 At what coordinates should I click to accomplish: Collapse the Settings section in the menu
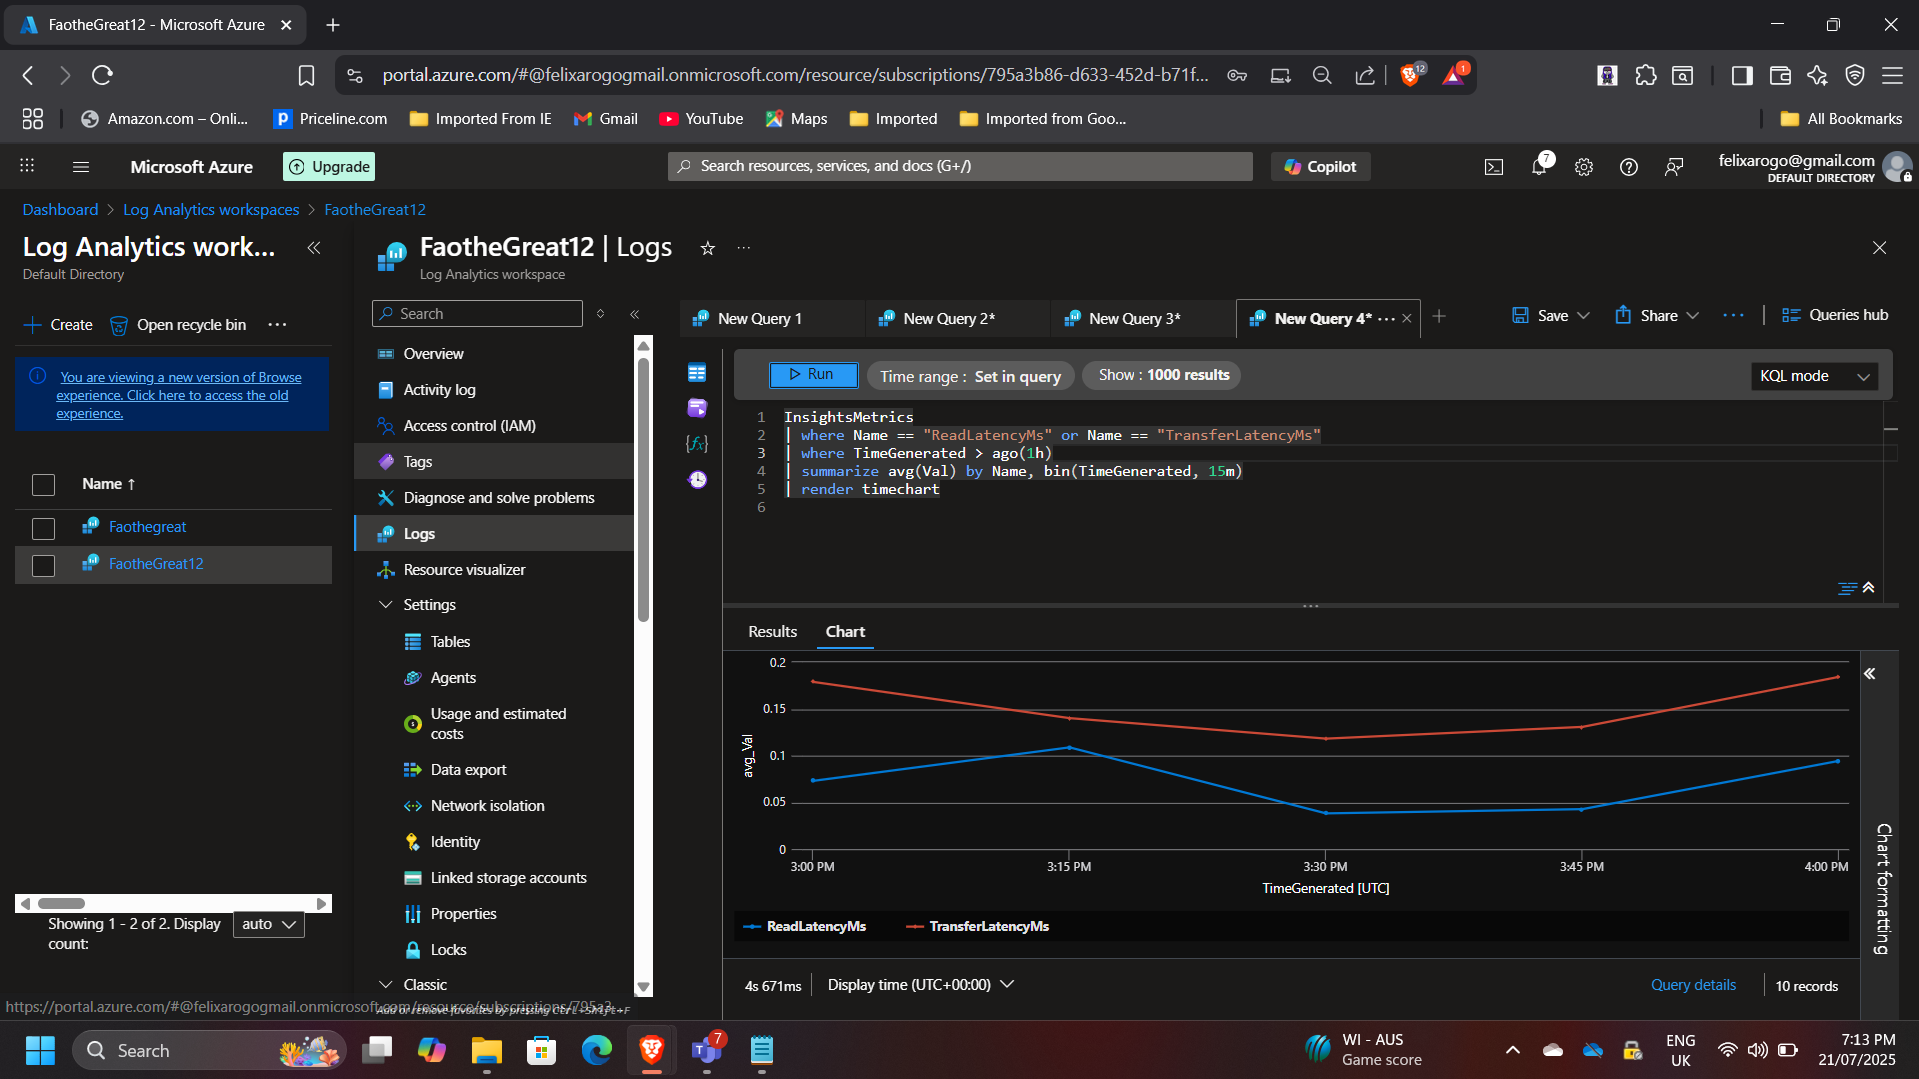[x=386, y=605]
